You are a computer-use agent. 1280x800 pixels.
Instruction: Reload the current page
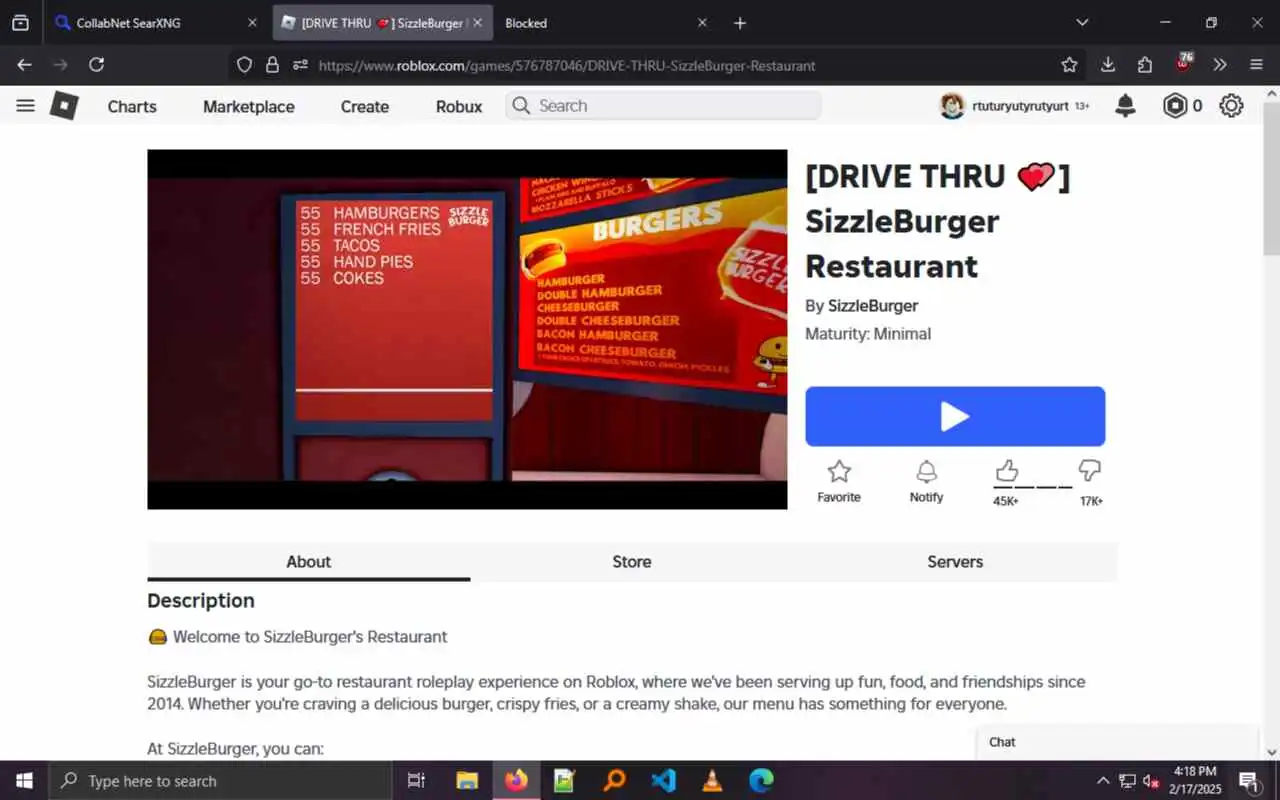tap(96, 65)
